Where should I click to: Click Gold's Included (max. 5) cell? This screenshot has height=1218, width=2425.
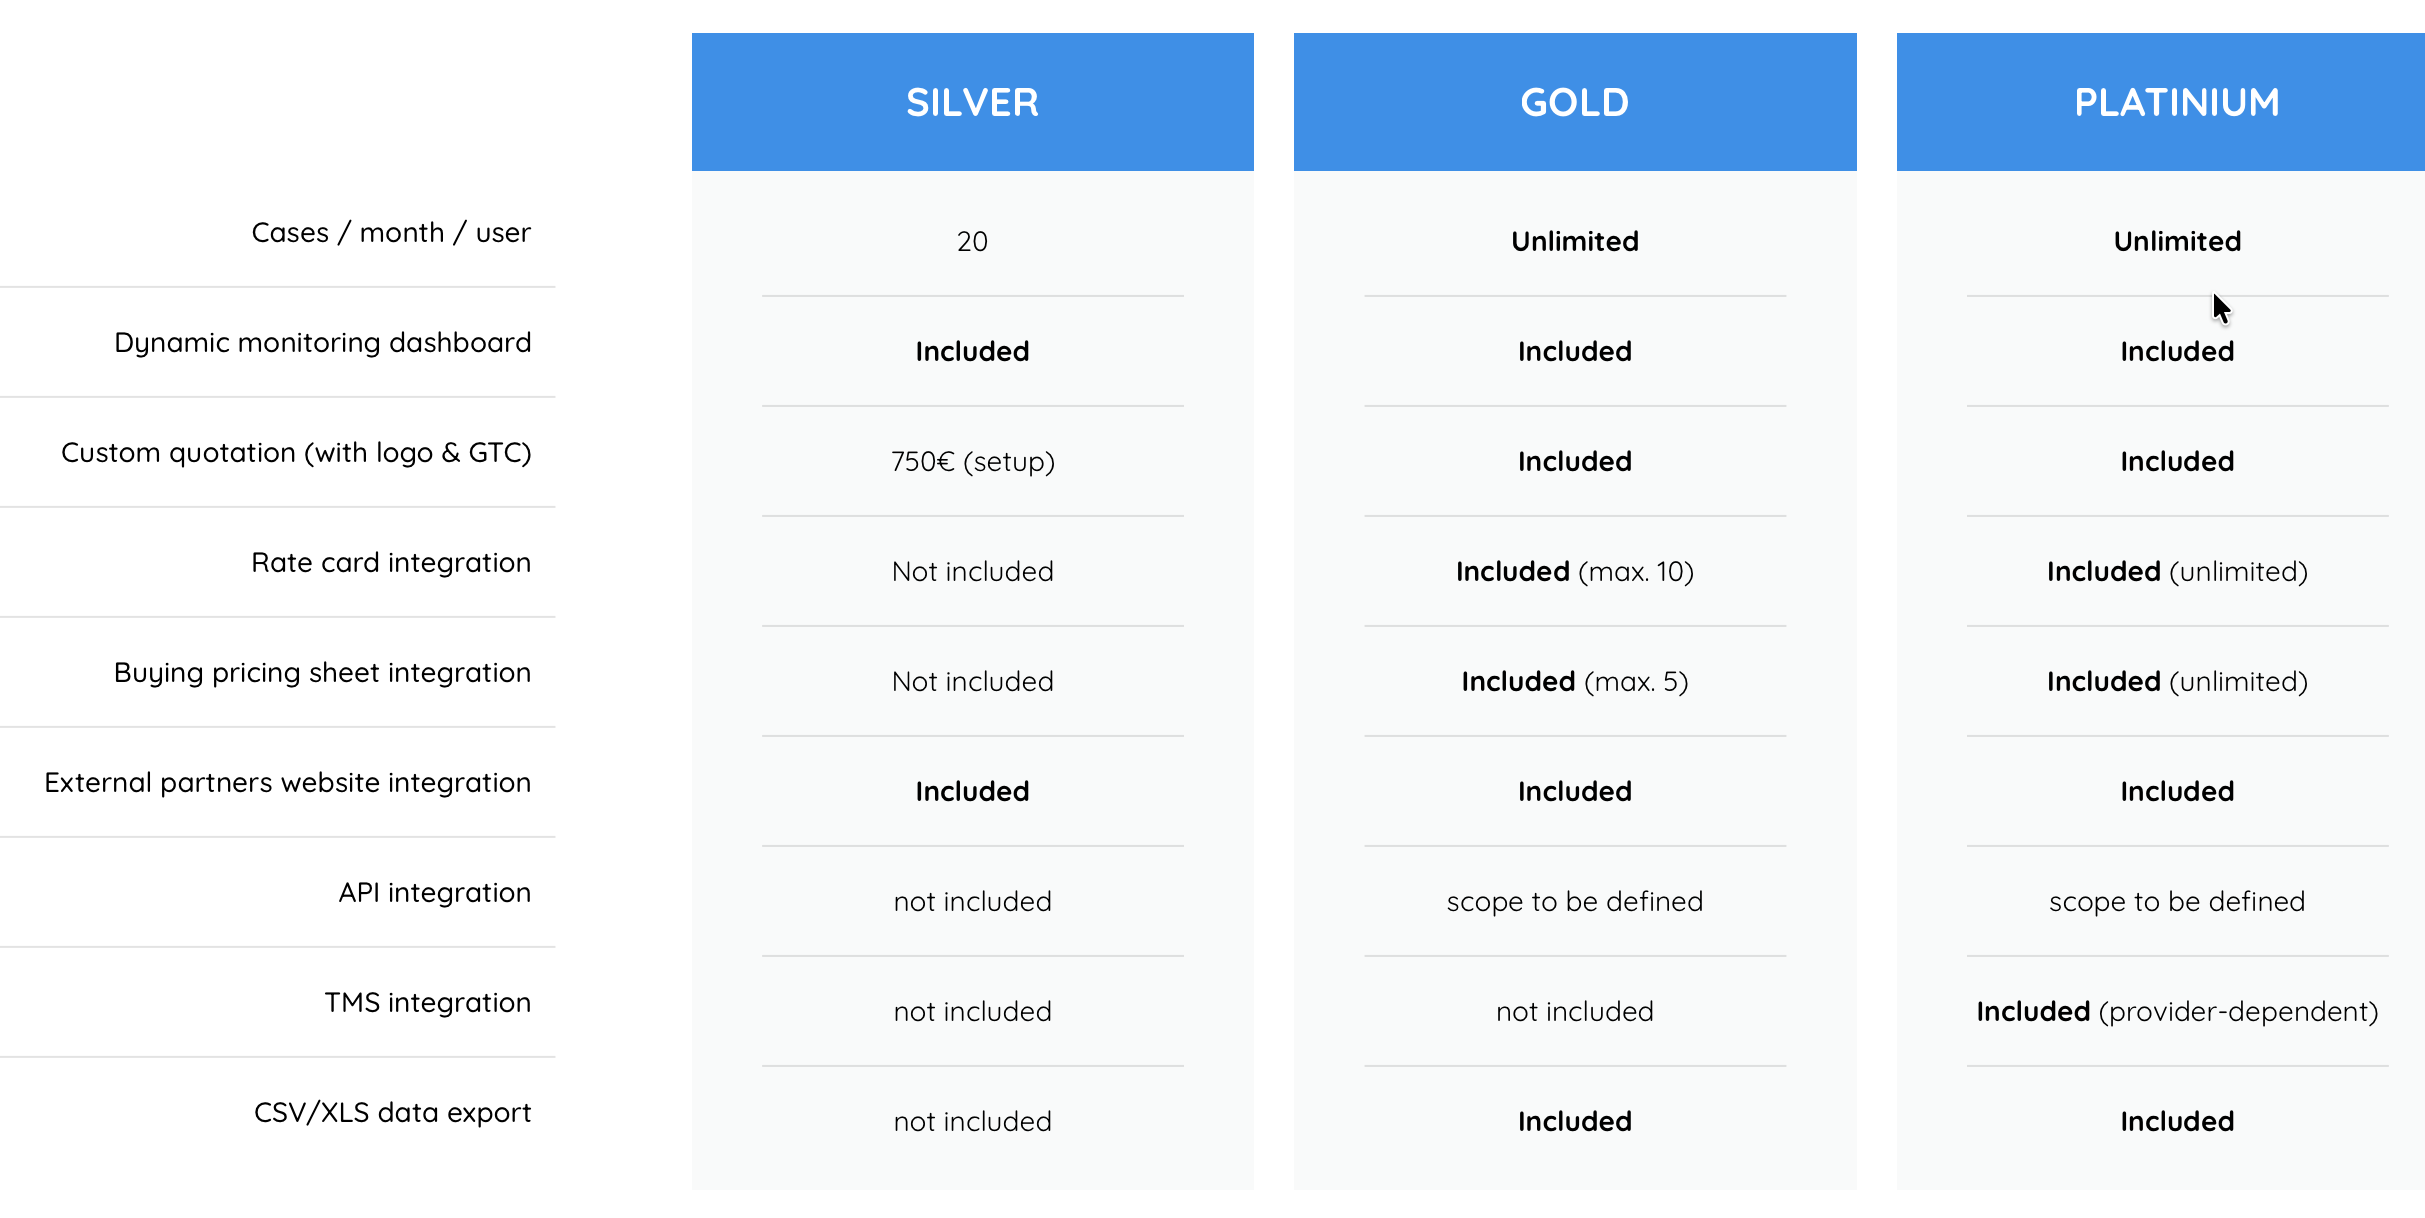(x=1575, y=682)
